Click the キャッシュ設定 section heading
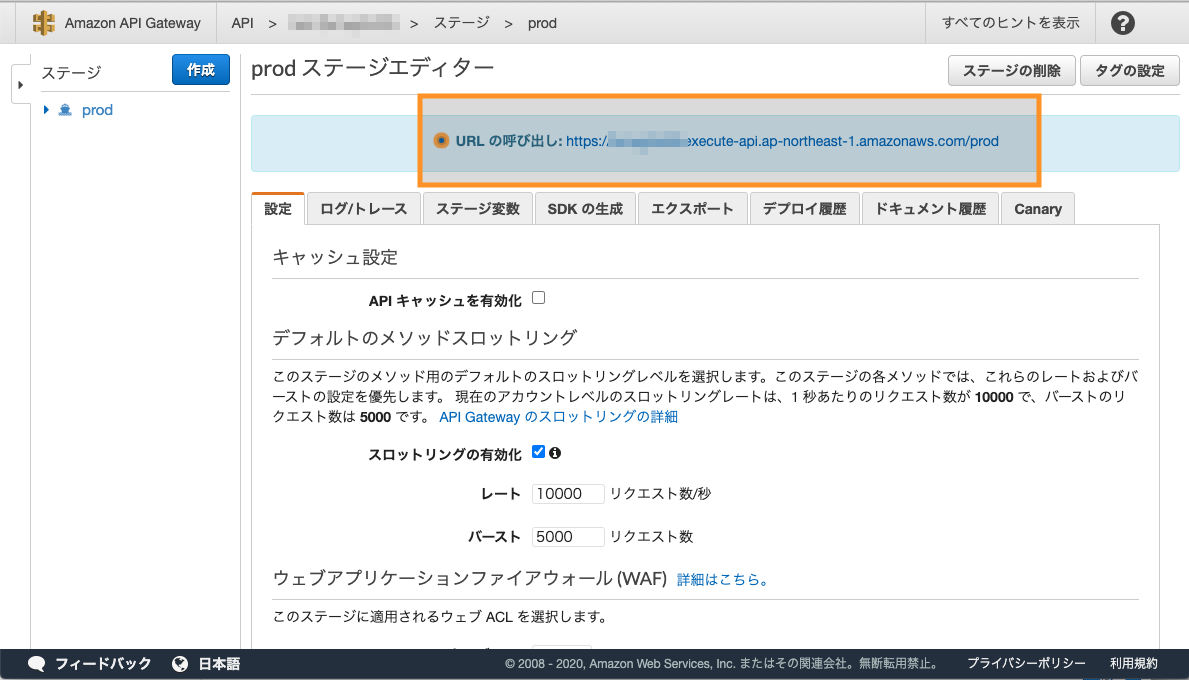The image size is (1189, 680). click(x=335, y=257)
